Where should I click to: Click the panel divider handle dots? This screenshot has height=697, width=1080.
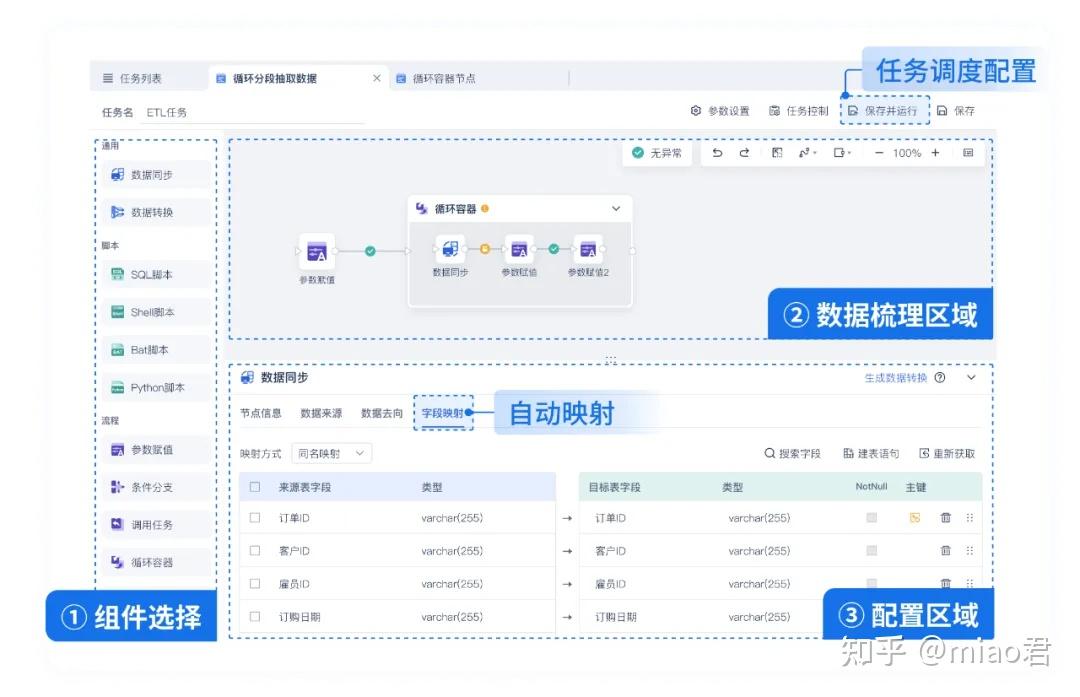pos(611,359)
